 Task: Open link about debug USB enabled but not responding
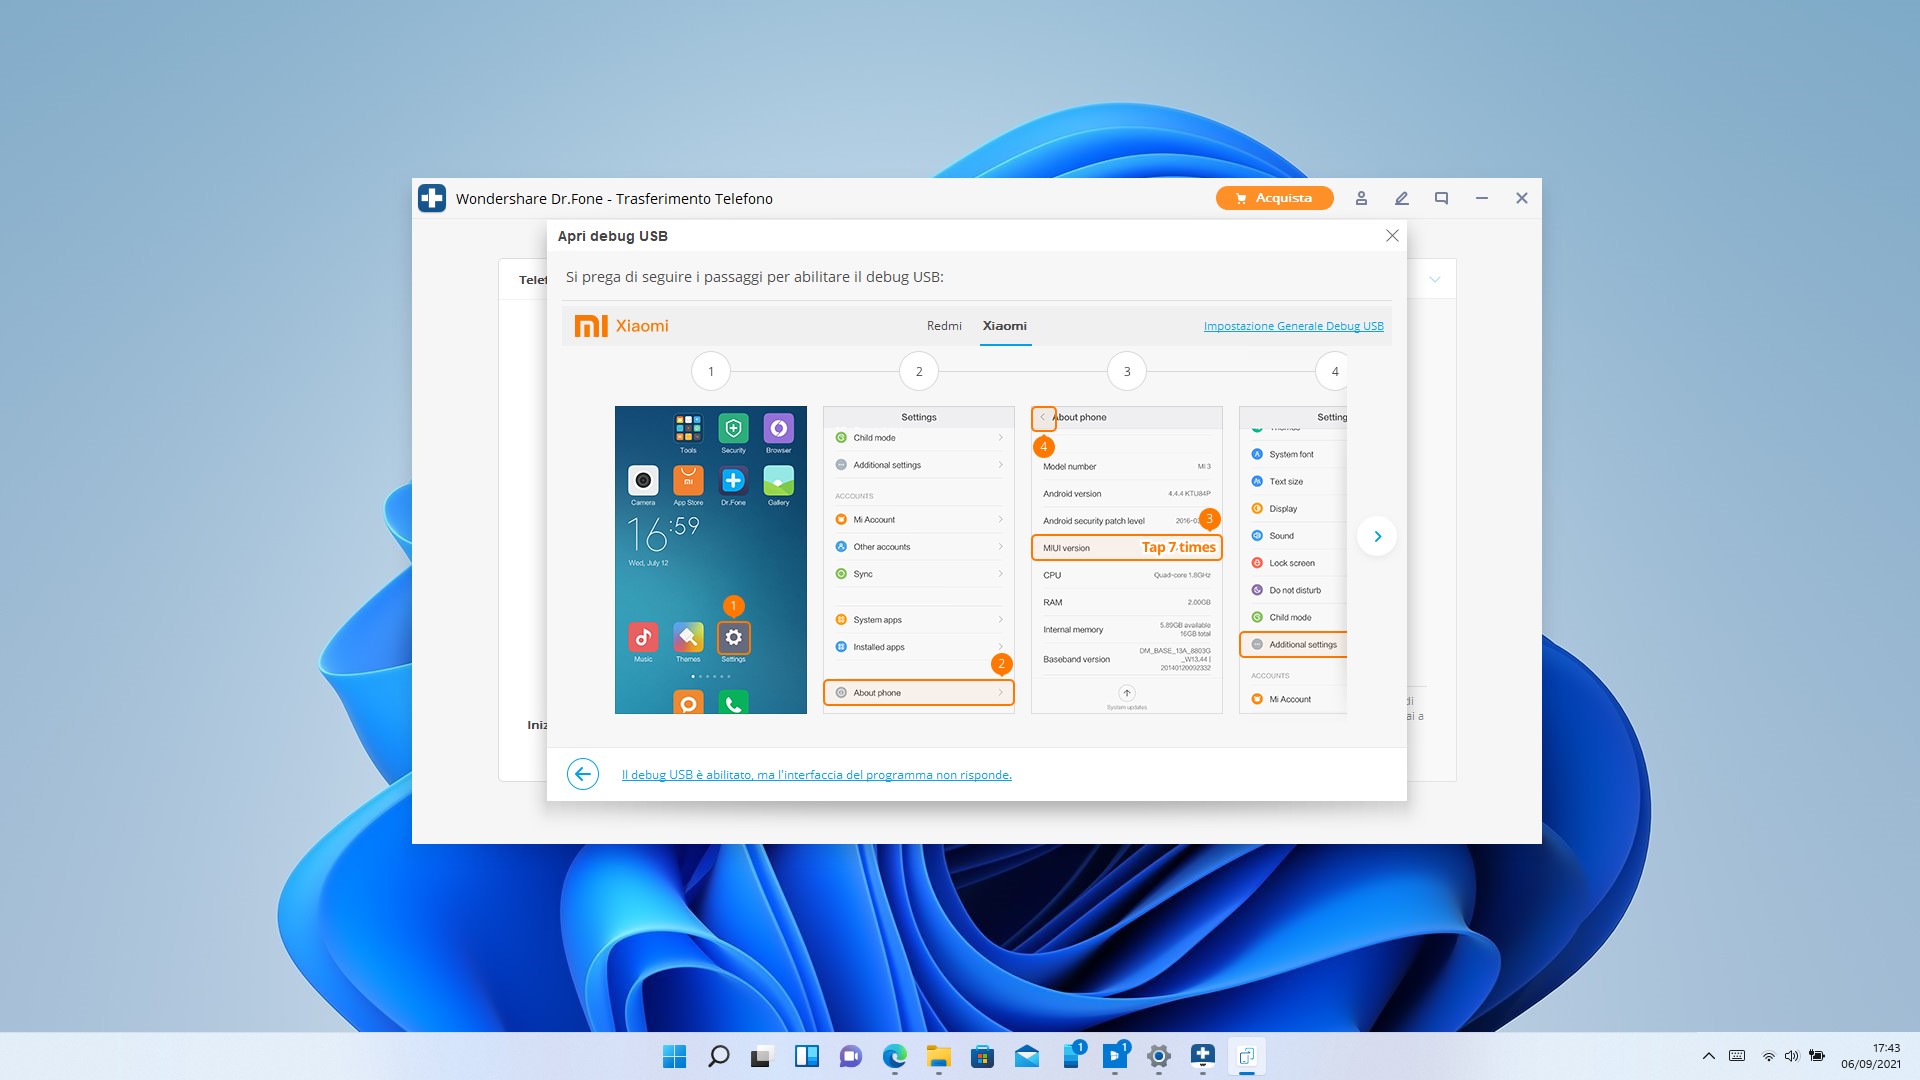(817, 775)
